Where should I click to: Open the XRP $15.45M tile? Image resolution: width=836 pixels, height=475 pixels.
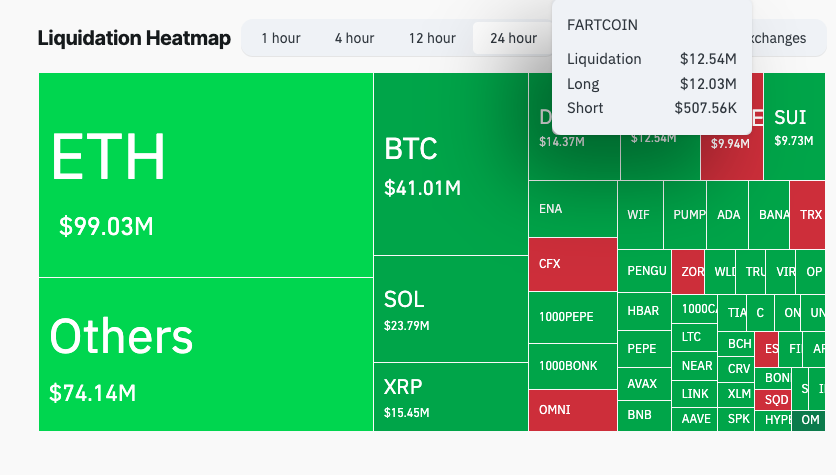(x=450, y=396)
